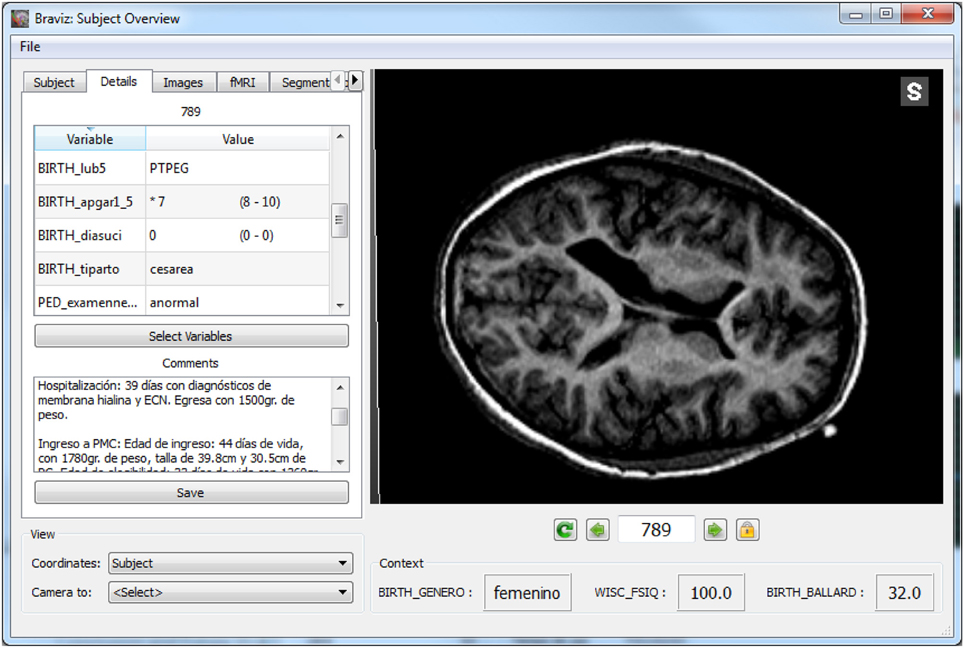Image resolution: width=964 pixels, height=648 pixels.
Task: Click the subject number field showing 789
Action: point(656,529)
